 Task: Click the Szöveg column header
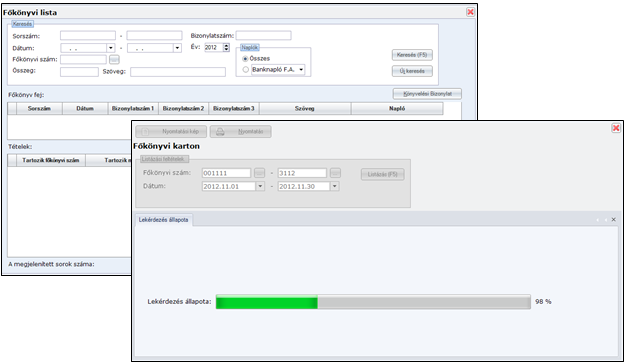tap(305, 109)
